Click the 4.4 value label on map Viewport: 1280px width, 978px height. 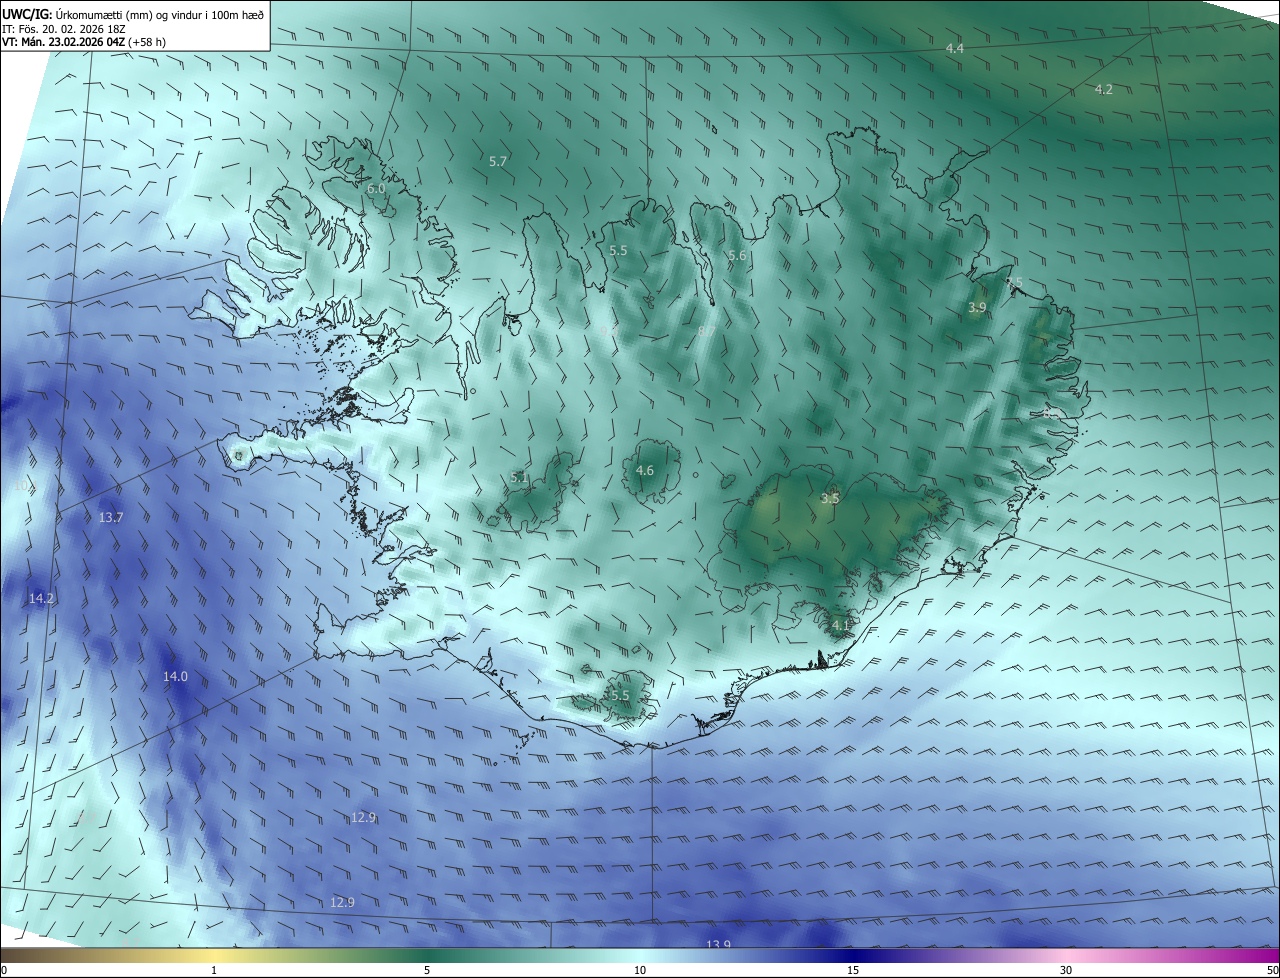coord(955,48)
